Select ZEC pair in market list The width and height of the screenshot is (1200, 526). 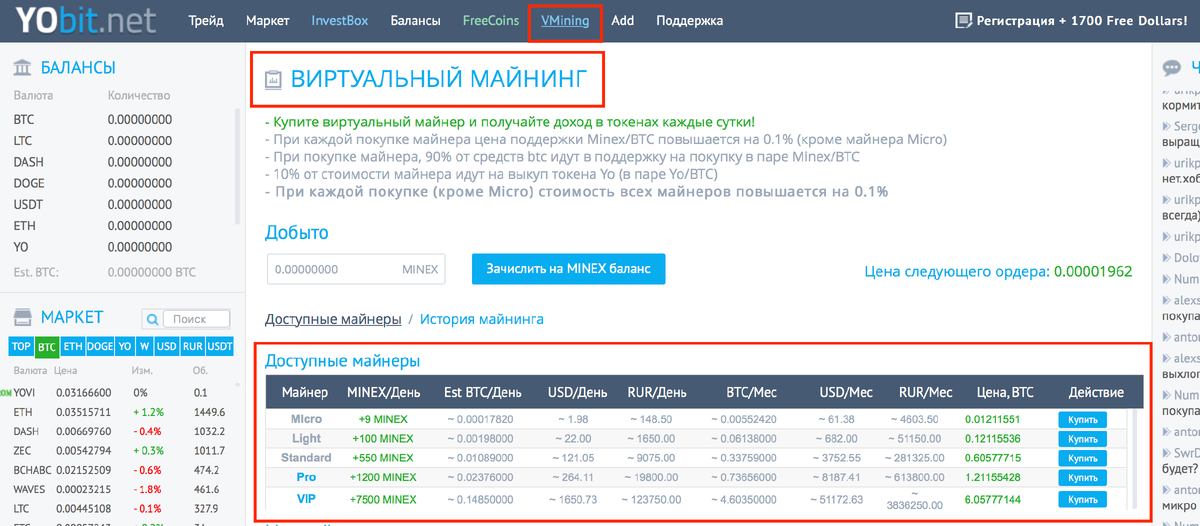tap(120, 451)
